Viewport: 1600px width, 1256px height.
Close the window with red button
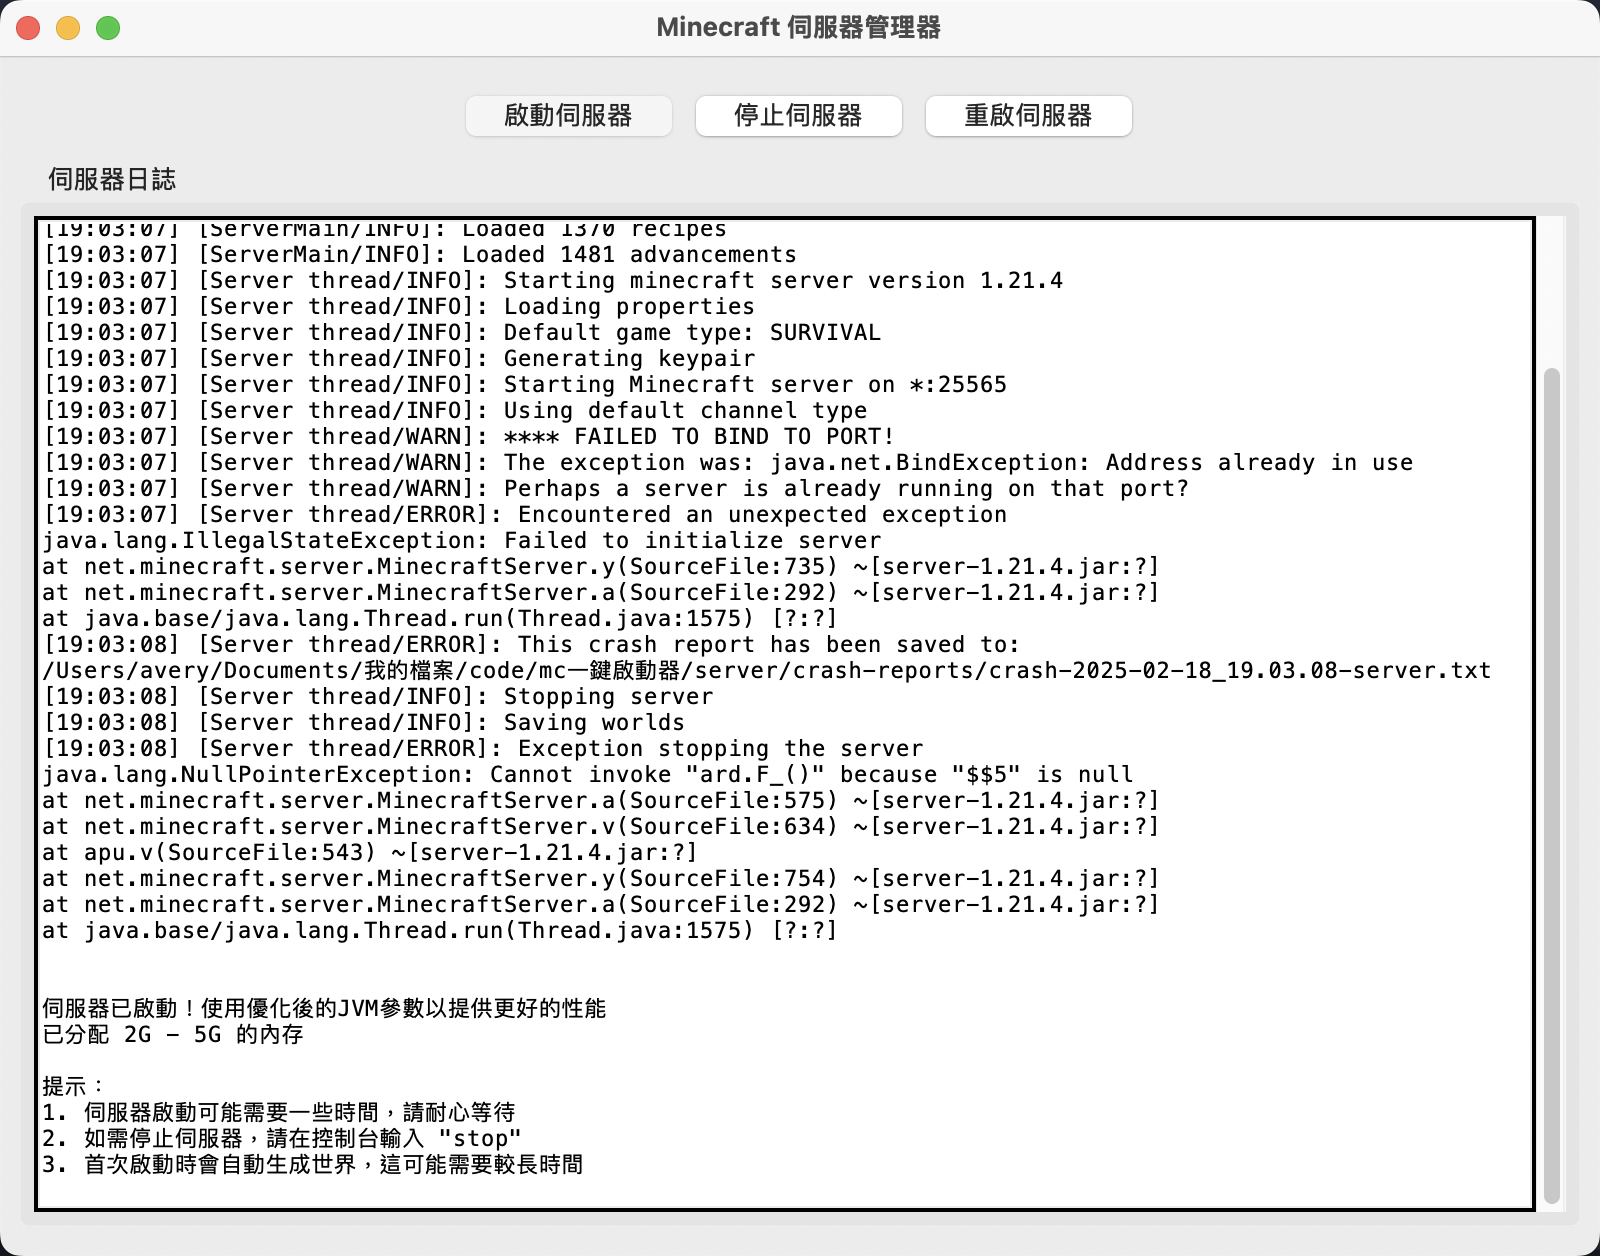pos(28,28)
